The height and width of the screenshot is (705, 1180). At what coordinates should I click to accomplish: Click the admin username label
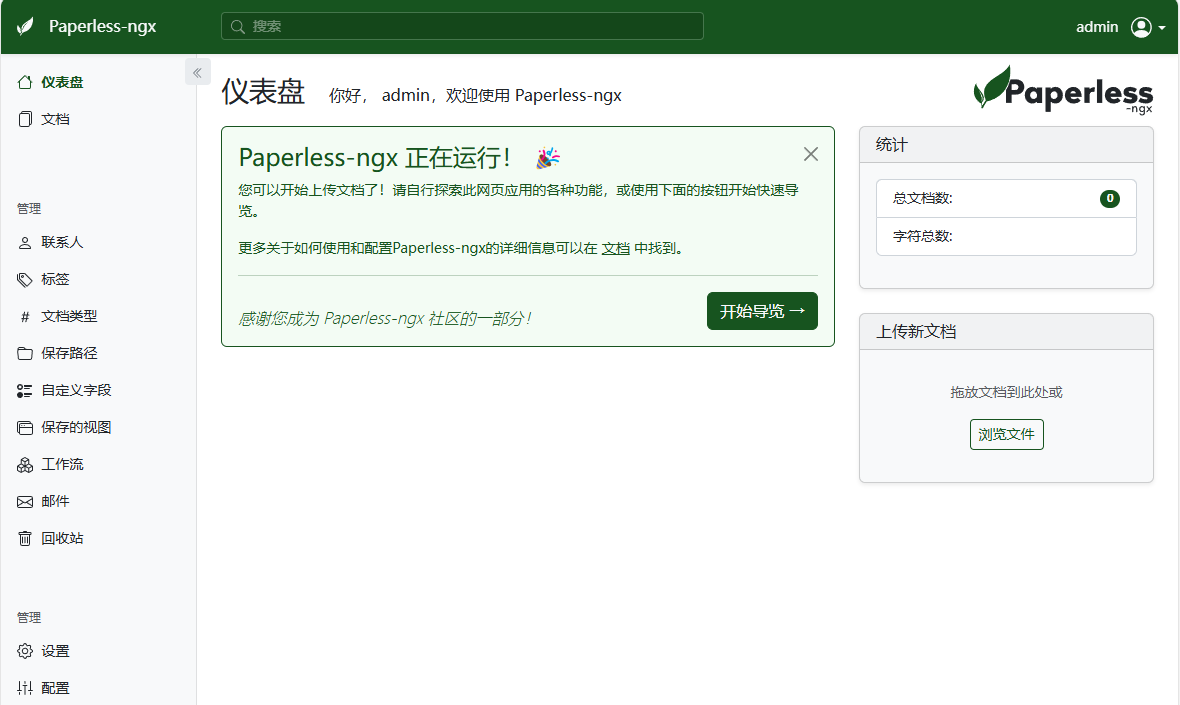(1096, 27)
